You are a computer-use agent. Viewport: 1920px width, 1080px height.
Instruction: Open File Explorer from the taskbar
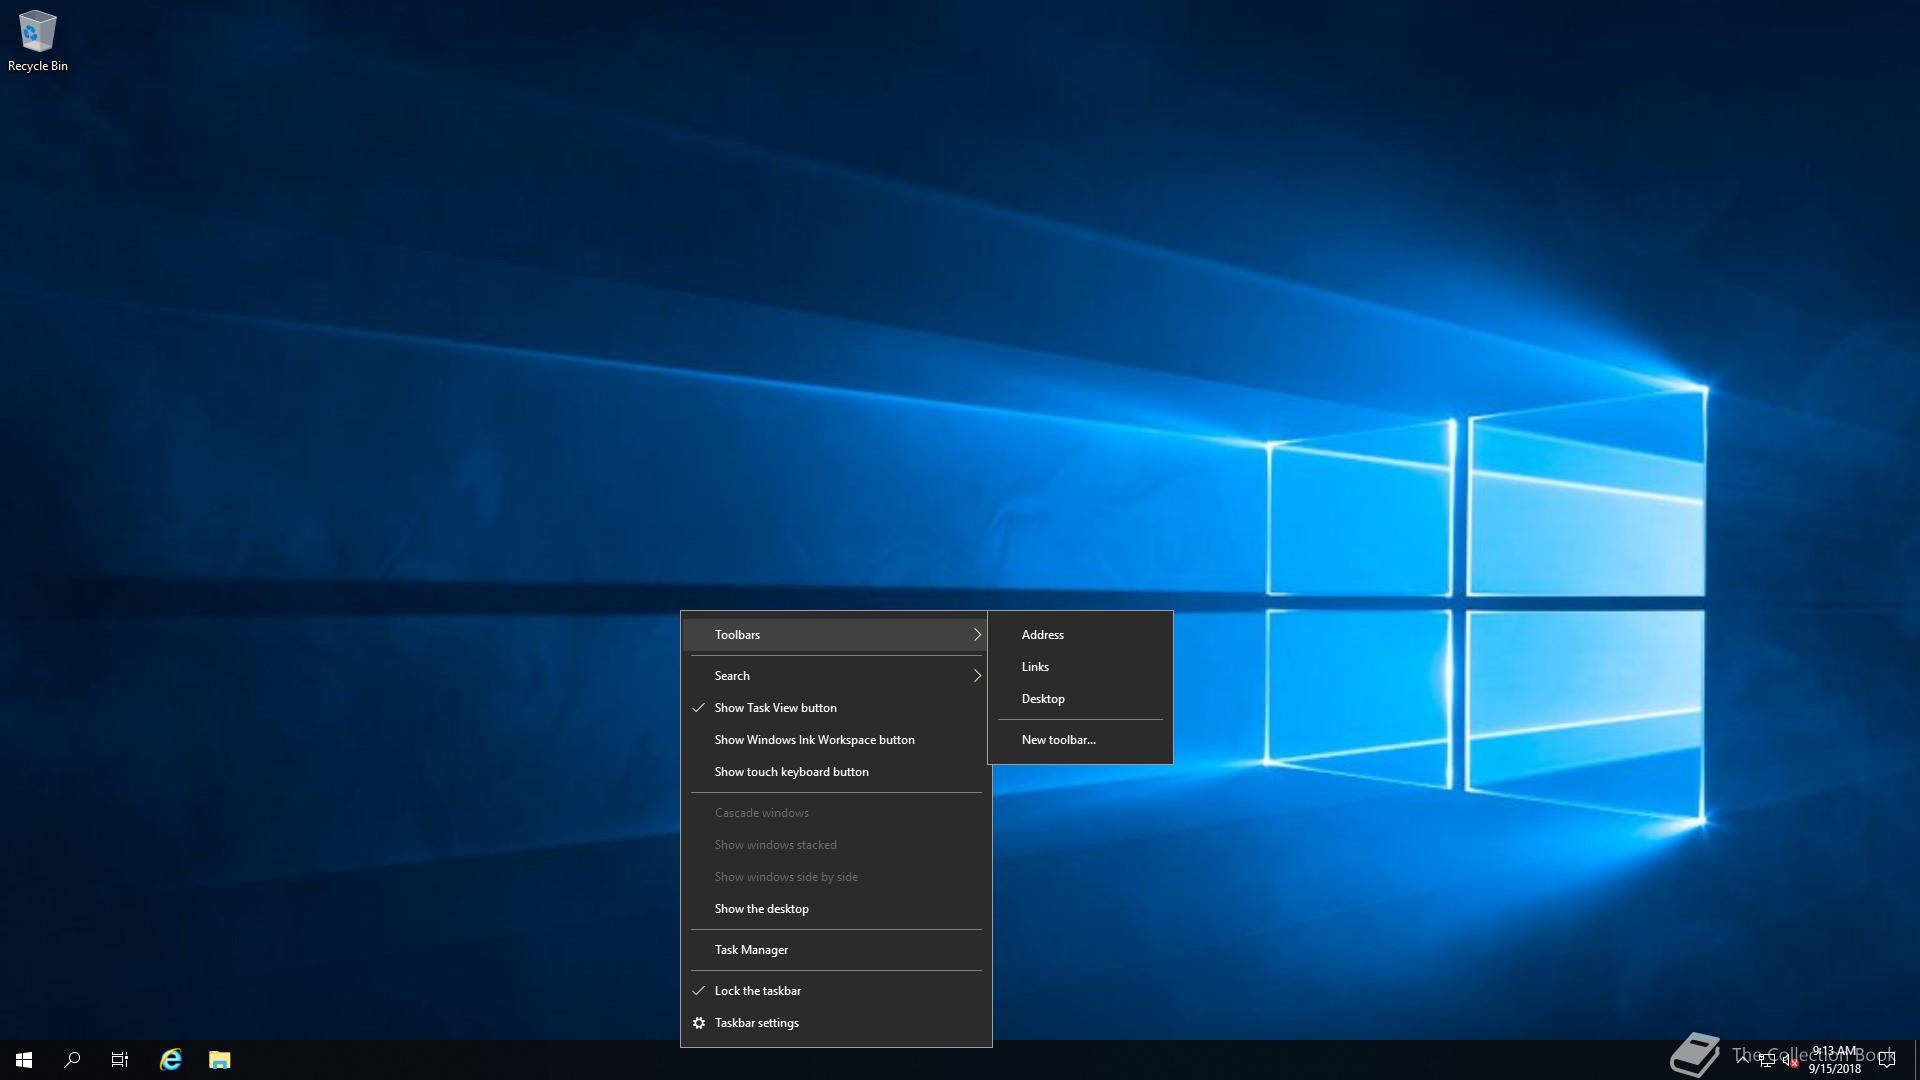click(220, 1060)
